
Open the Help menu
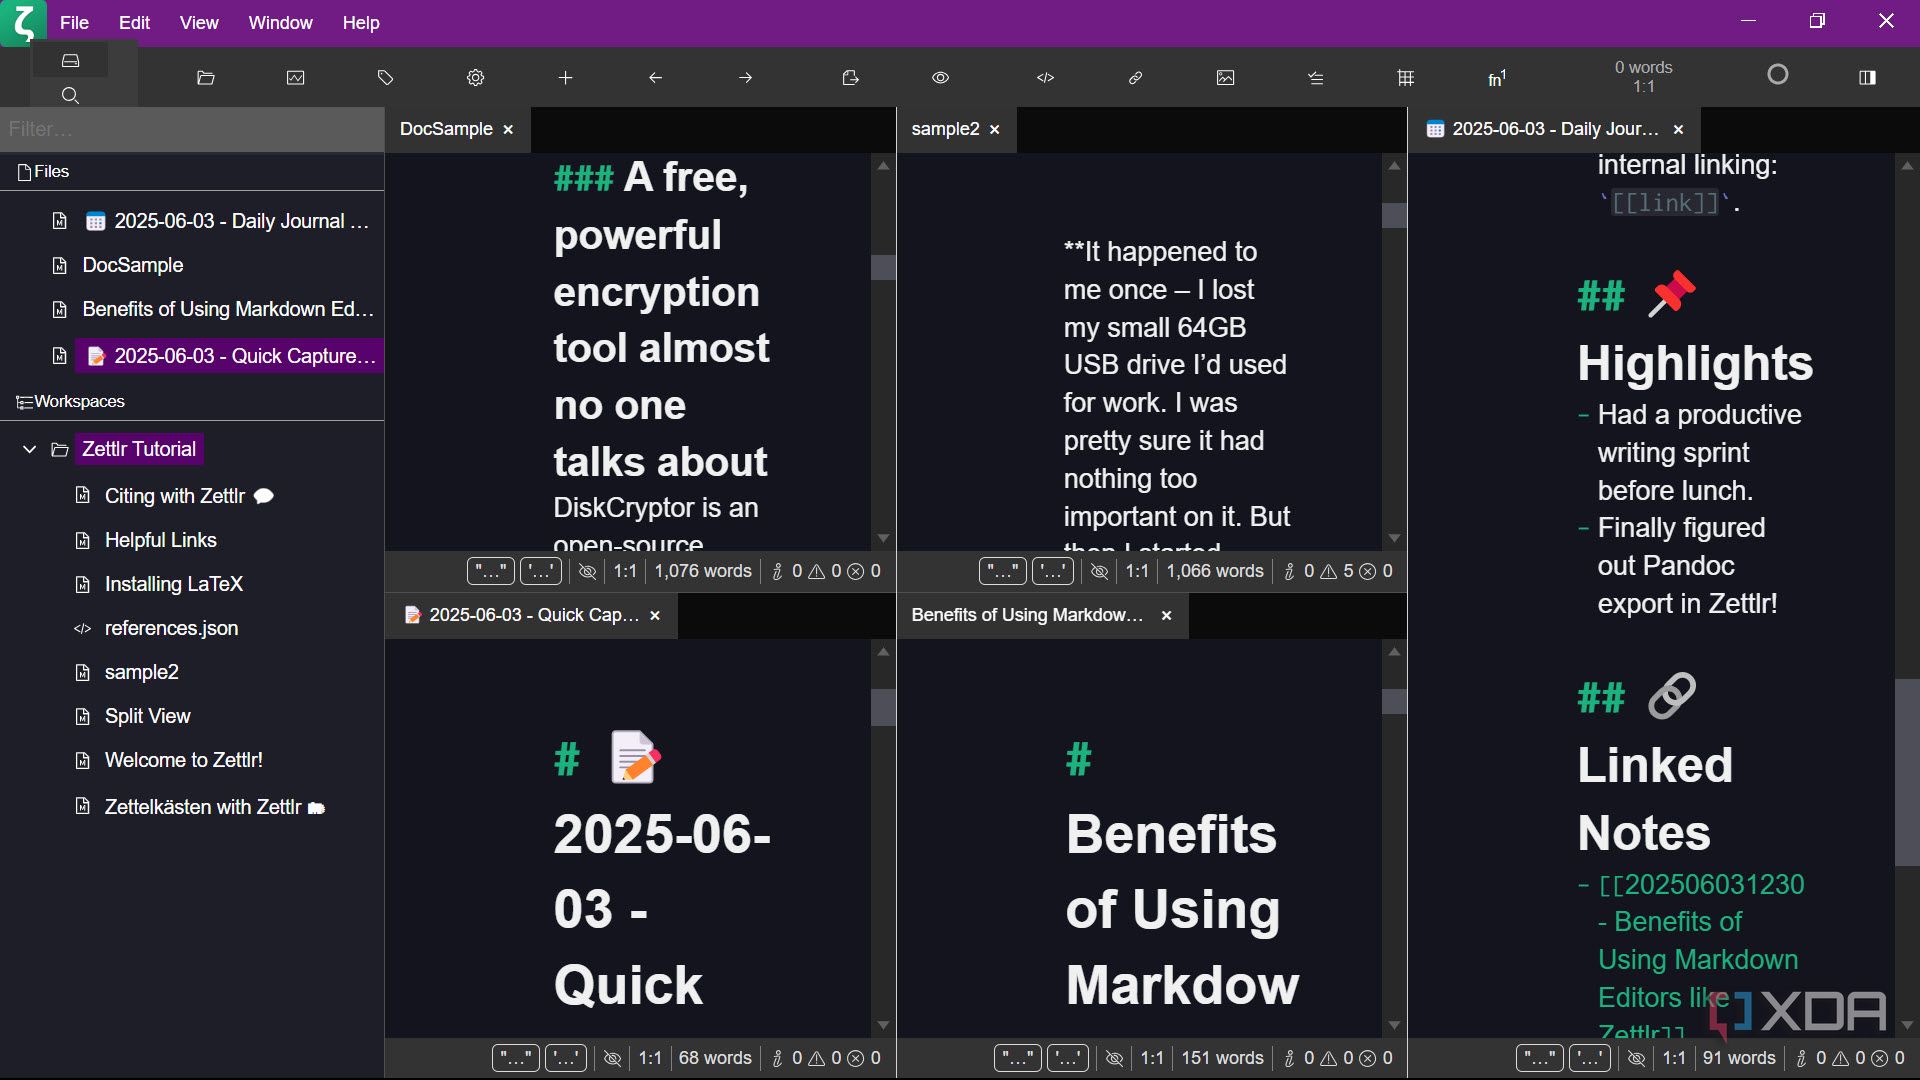pos(361,22)
